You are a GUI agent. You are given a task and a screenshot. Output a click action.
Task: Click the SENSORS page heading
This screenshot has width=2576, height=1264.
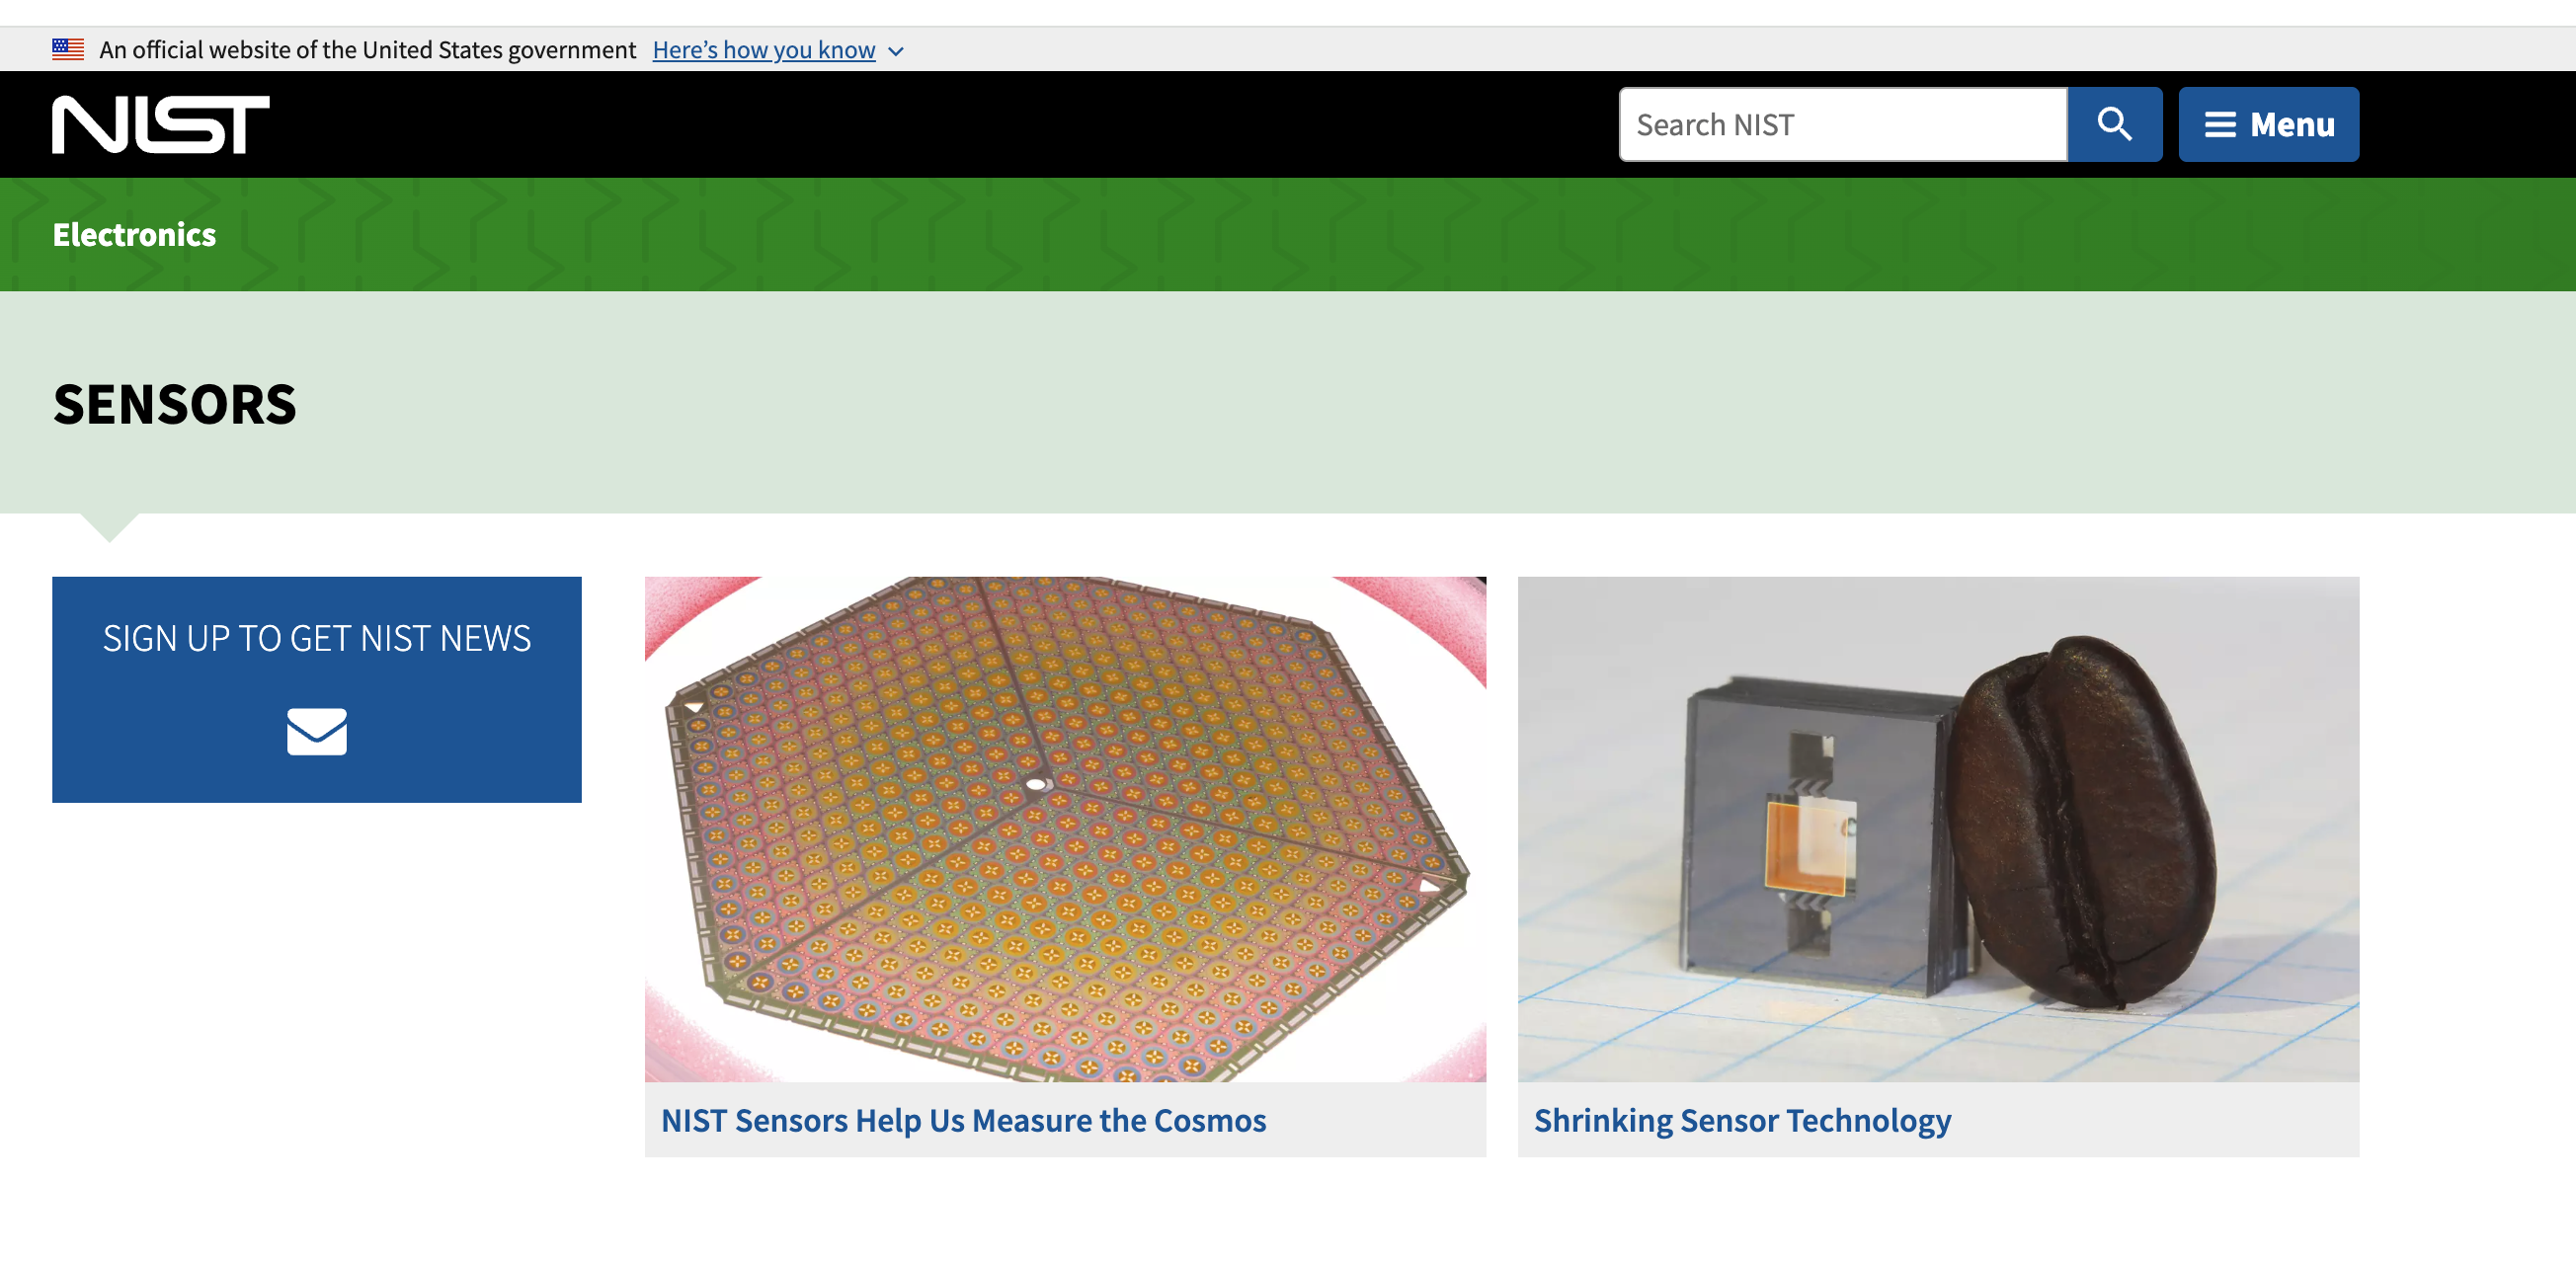click(x=175, y=404)
